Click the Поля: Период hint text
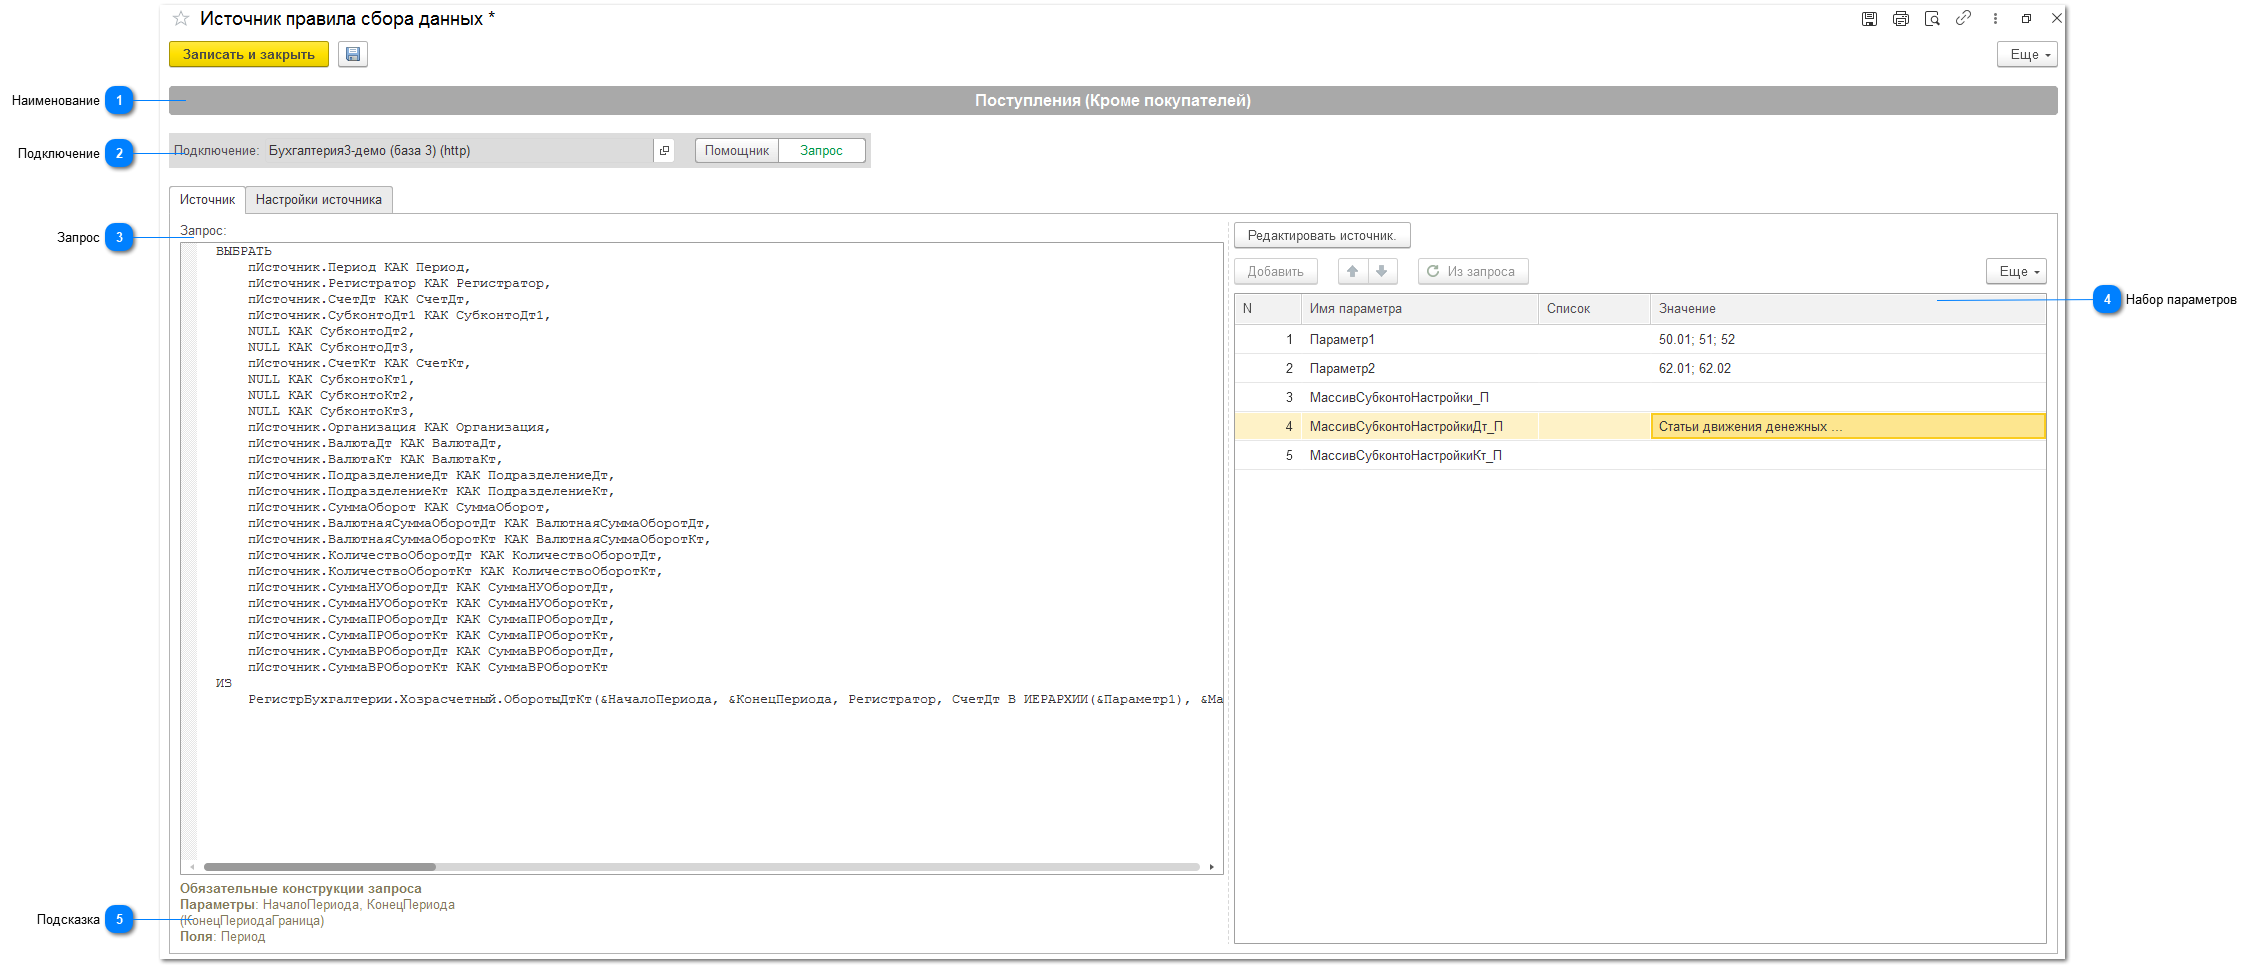2253x968 pixels. 222,937
